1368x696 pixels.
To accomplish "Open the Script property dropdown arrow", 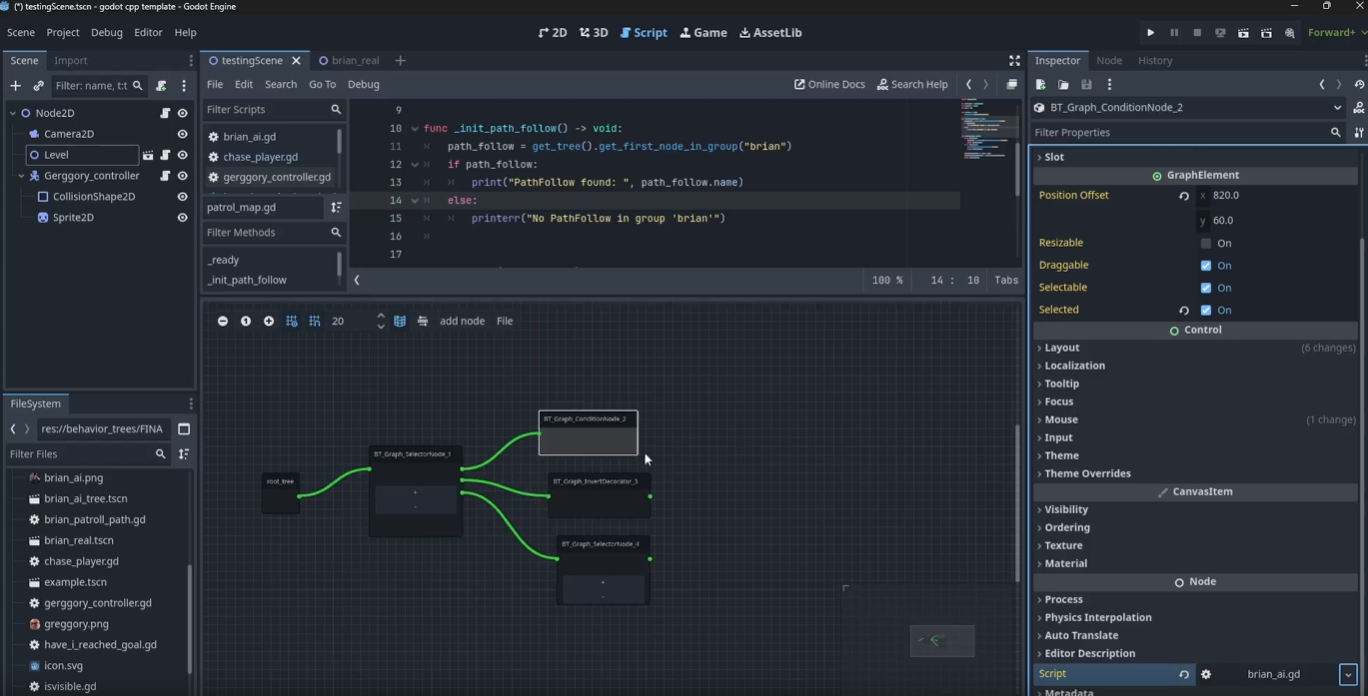I will coord(1348,674).
